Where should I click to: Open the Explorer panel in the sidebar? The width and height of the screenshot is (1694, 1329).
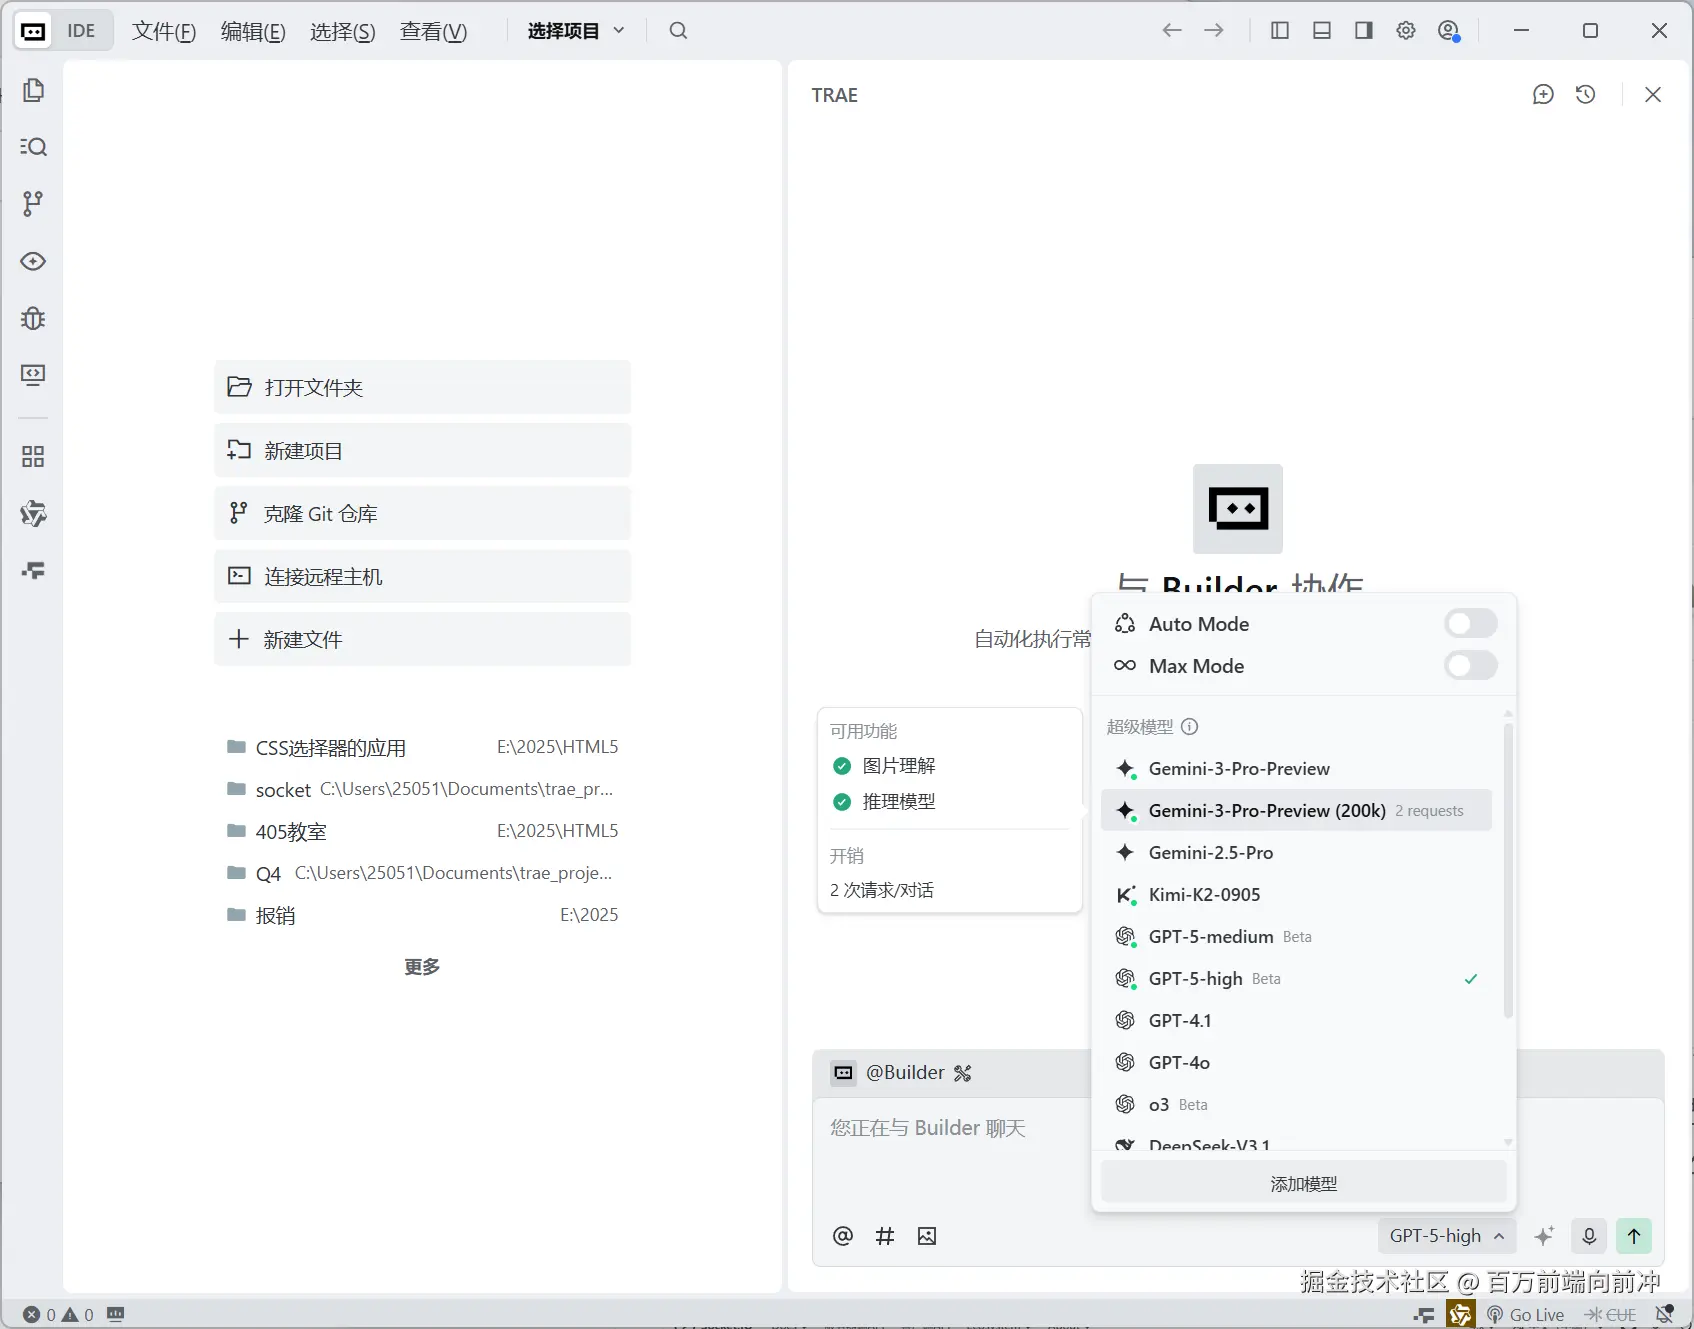click(x=33, y=90)
